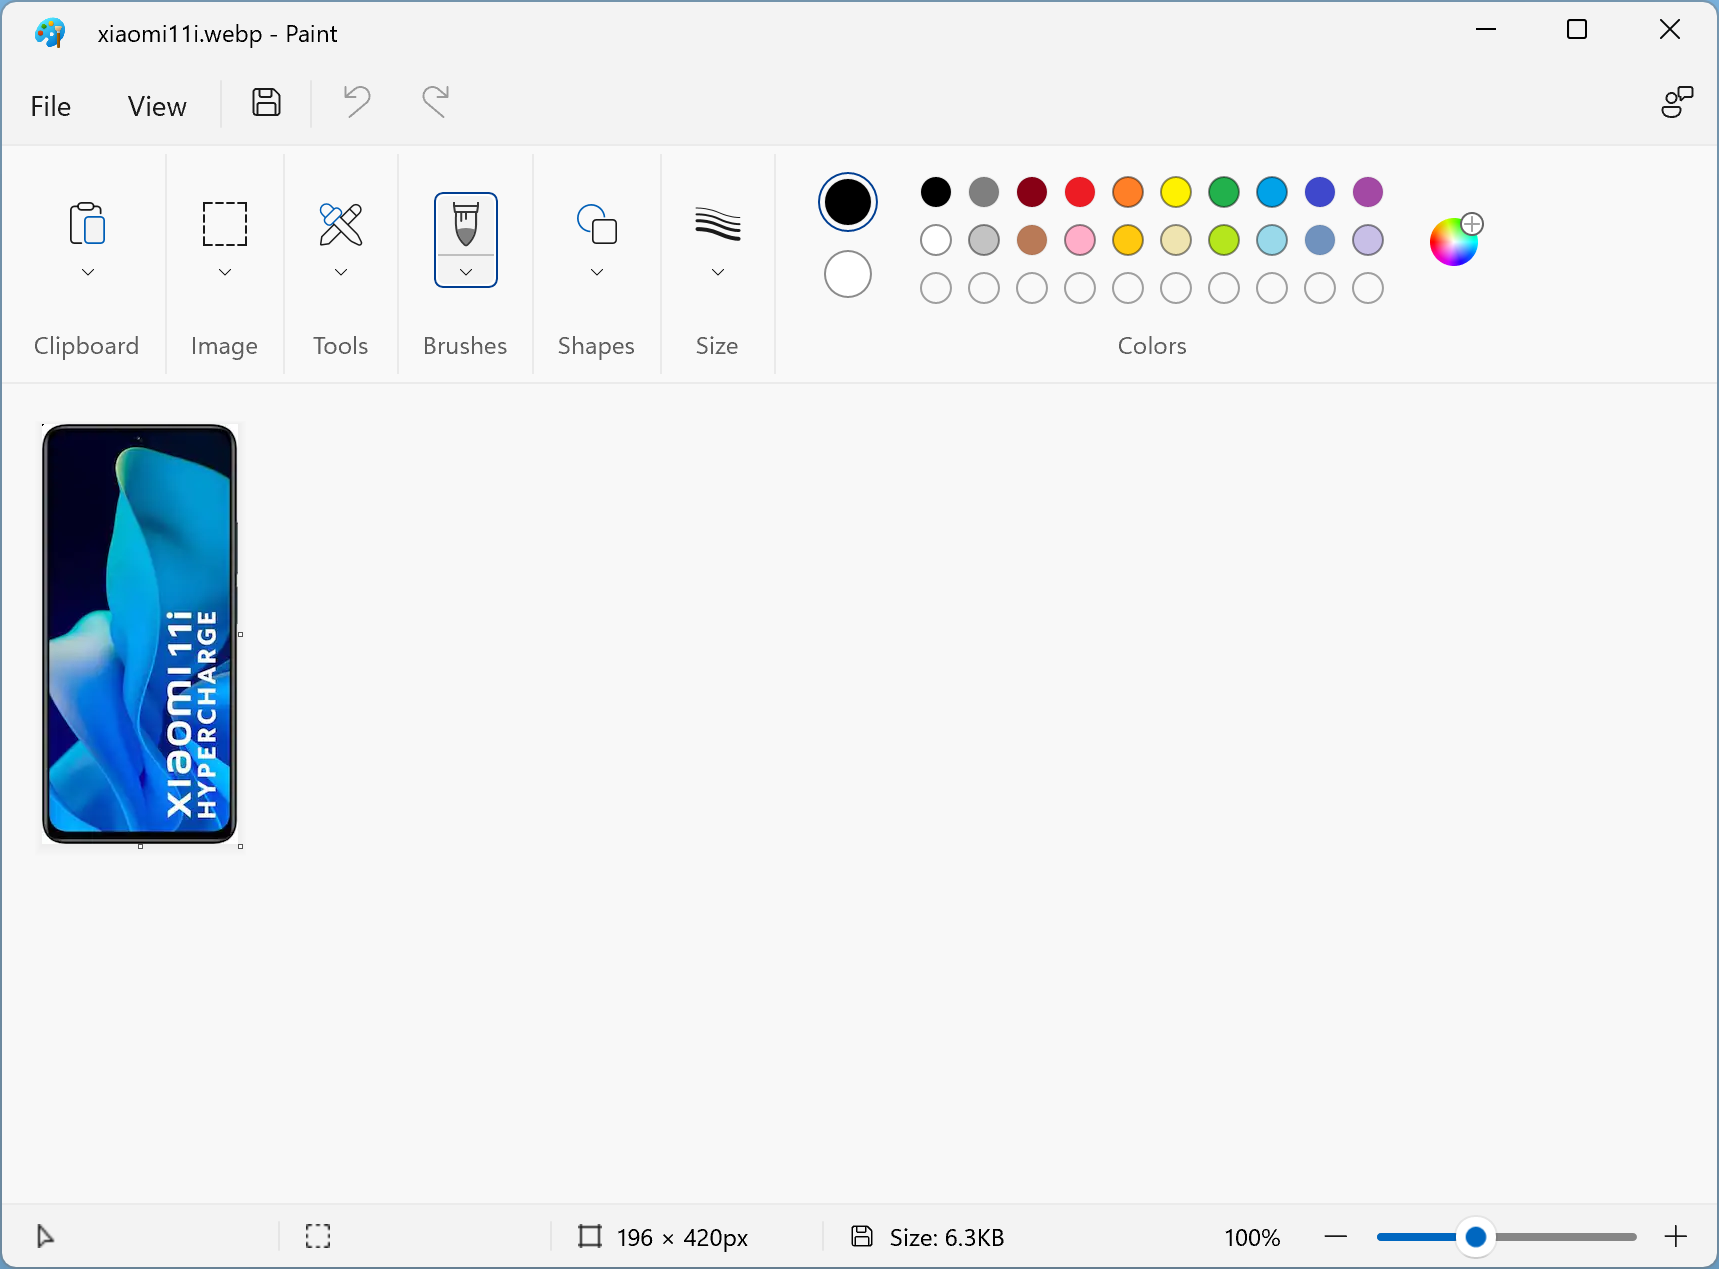
Task: Pick the light turquoise color swatch
Action: [1272, 240]
